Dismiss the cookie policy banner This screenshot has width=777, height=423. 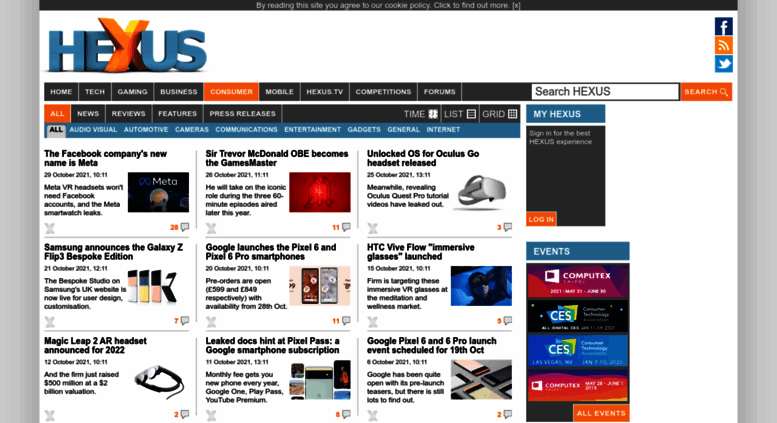click(516, 5)
